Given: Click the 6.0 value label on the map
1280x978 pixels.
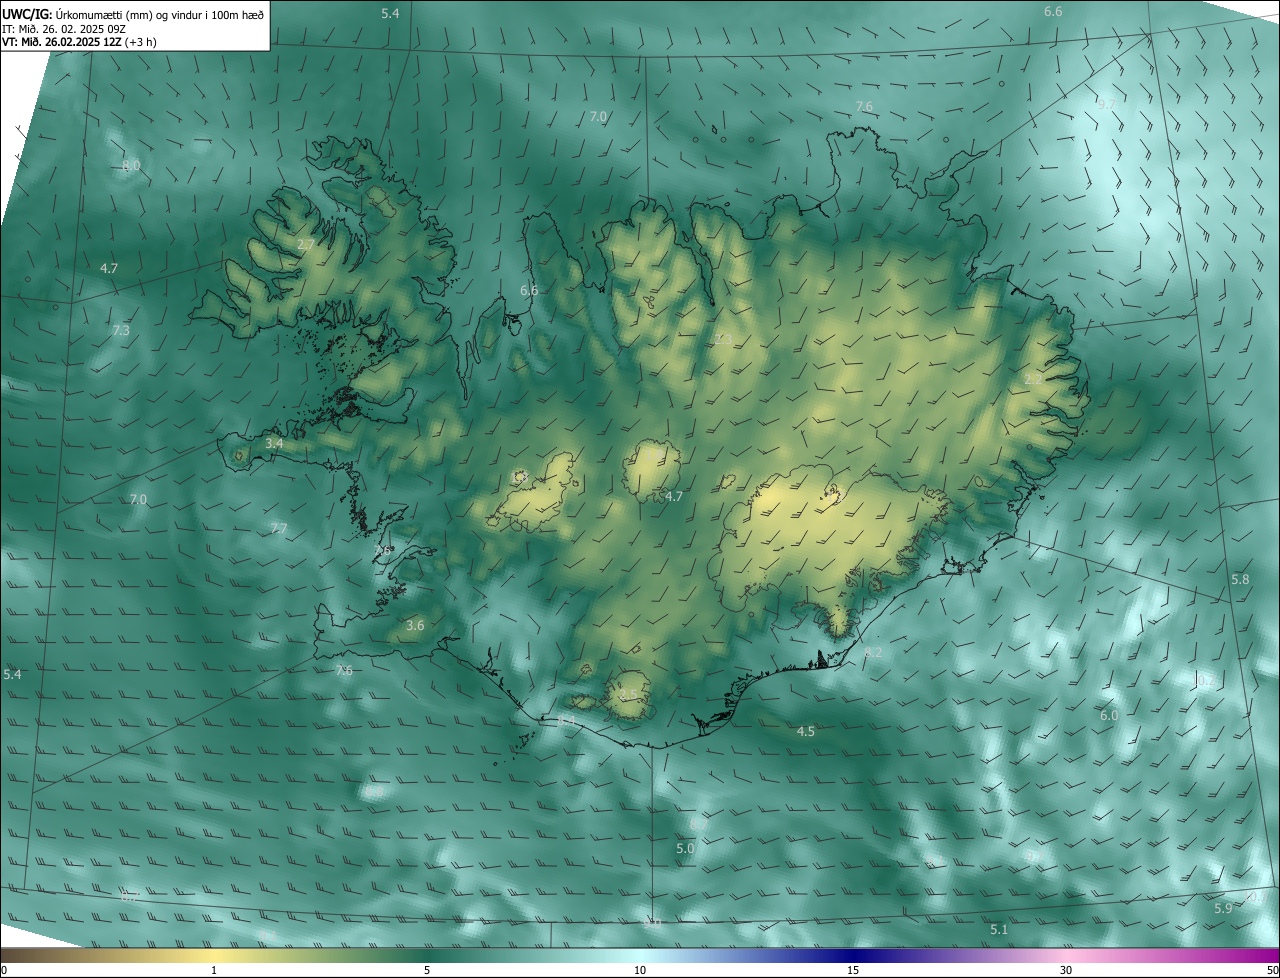Looking at the screenshot, I should point(1109,716).
